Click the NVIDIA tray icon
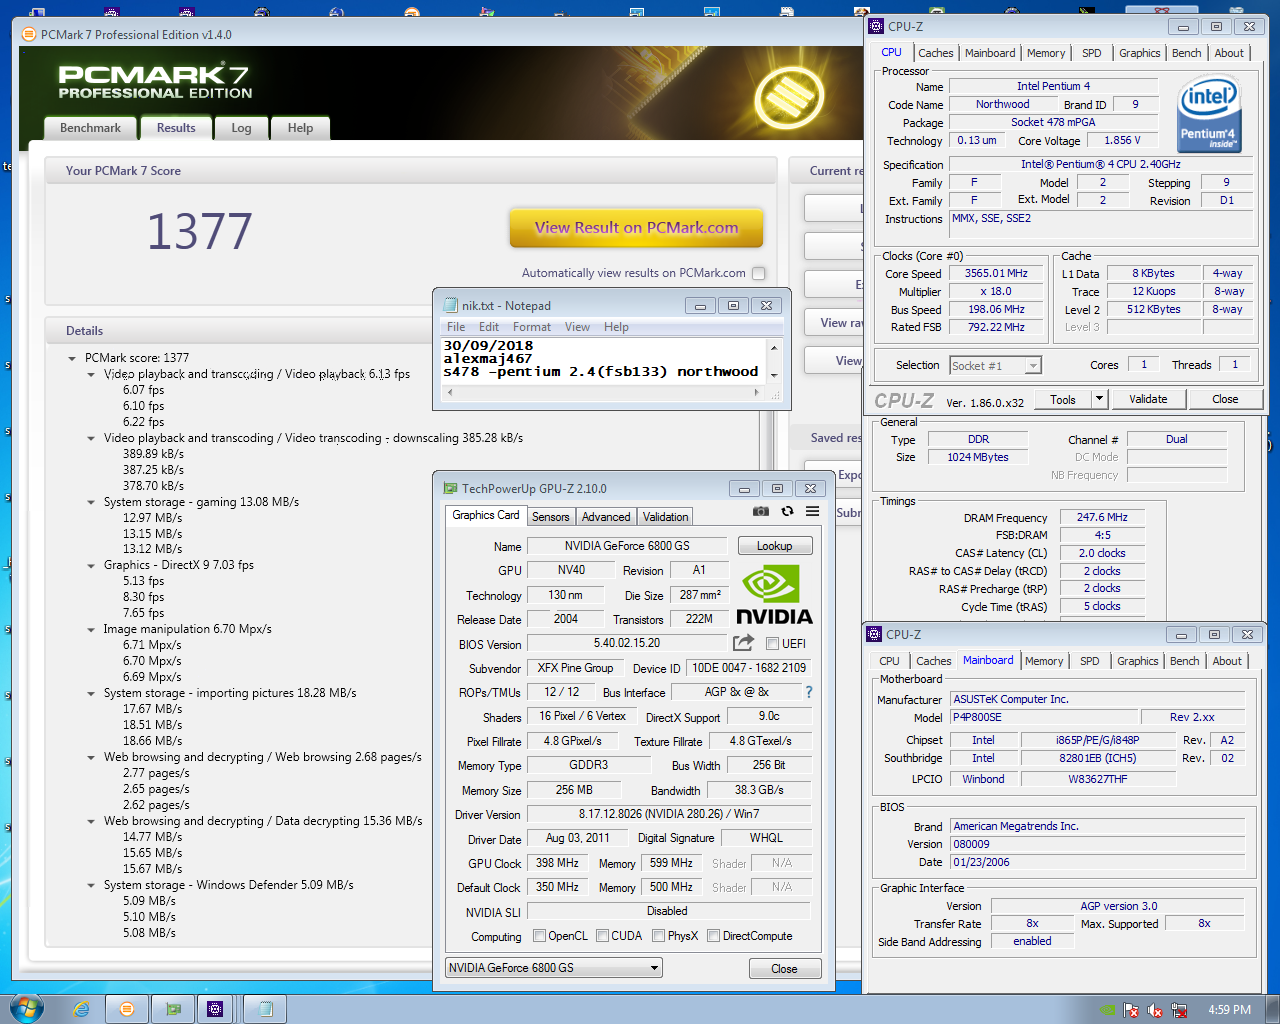 coord(1107,1010)
